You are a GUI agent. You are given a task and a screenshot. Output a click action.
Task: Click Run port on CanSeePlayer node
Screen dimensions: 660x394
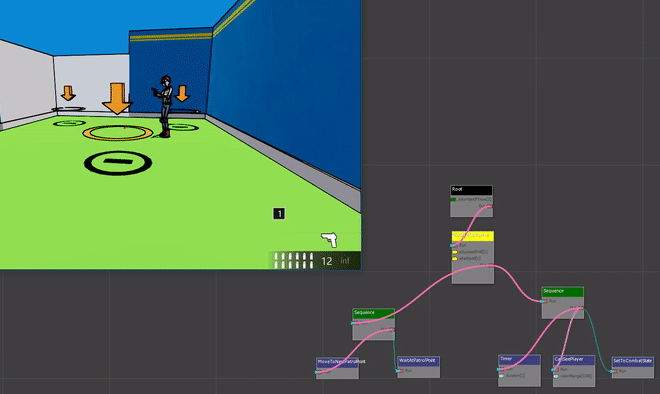[x=555, y=370]
